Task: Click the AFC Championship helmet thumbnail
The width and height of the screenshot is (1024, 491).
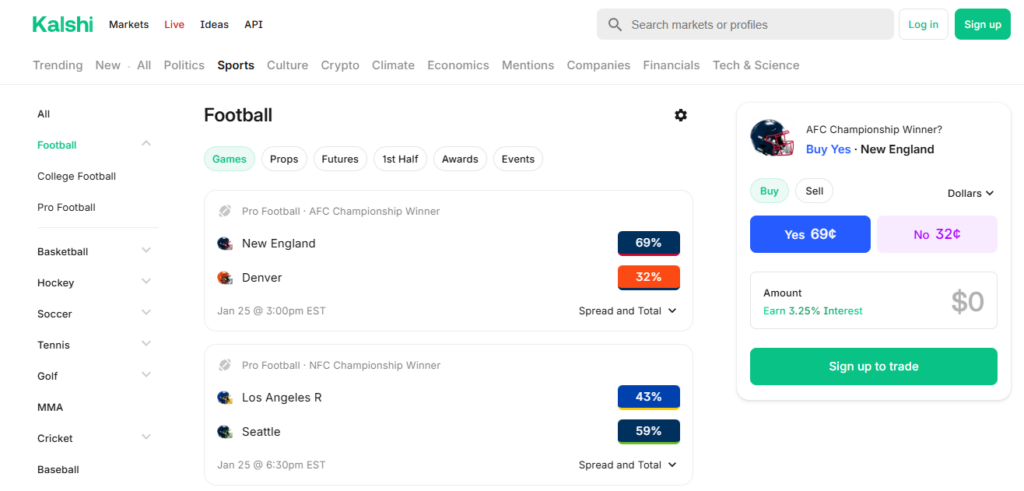Action: 772,138
